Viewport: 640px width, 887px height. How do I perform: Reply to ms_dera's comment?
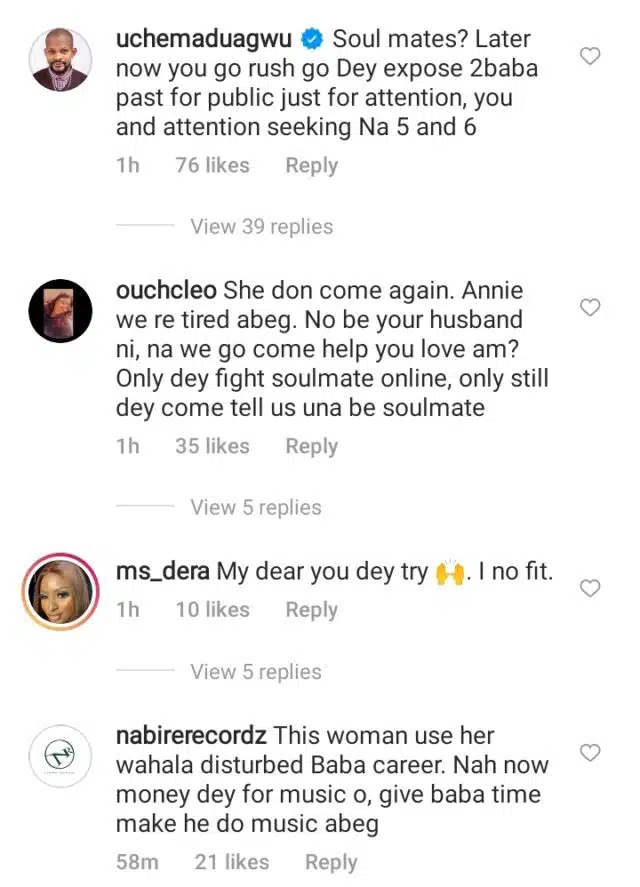click(x=311, y=609)
